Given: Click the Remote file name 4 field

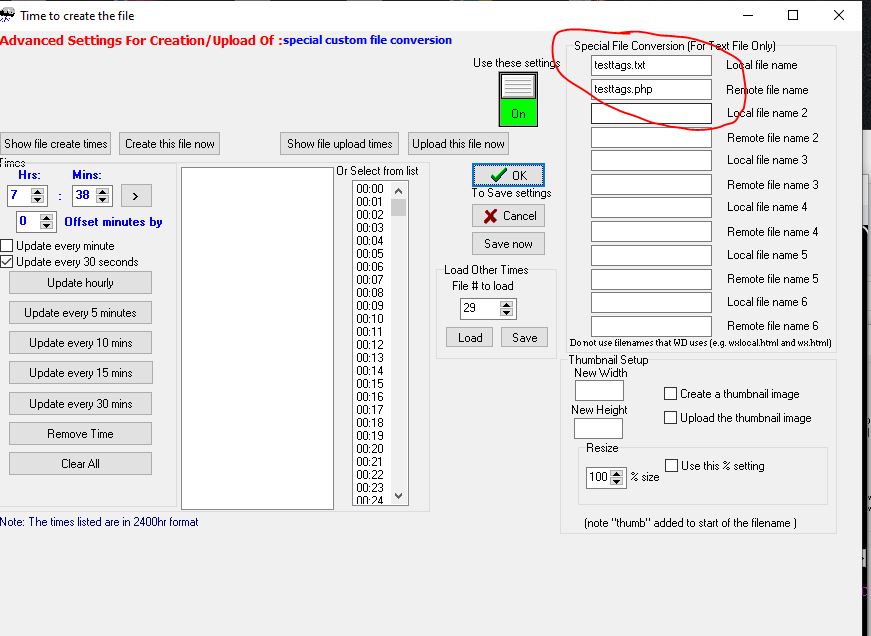Looking at the screenshot, I should [x=651, y=232].
